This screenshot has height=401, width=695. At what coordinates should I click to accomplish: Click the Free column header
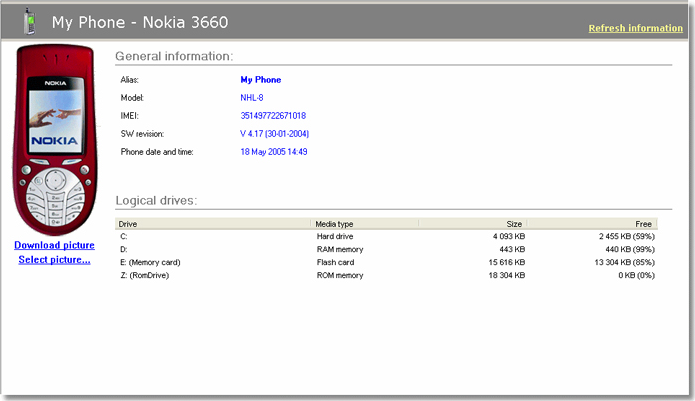pyautogui.click(x=643, y=224)
